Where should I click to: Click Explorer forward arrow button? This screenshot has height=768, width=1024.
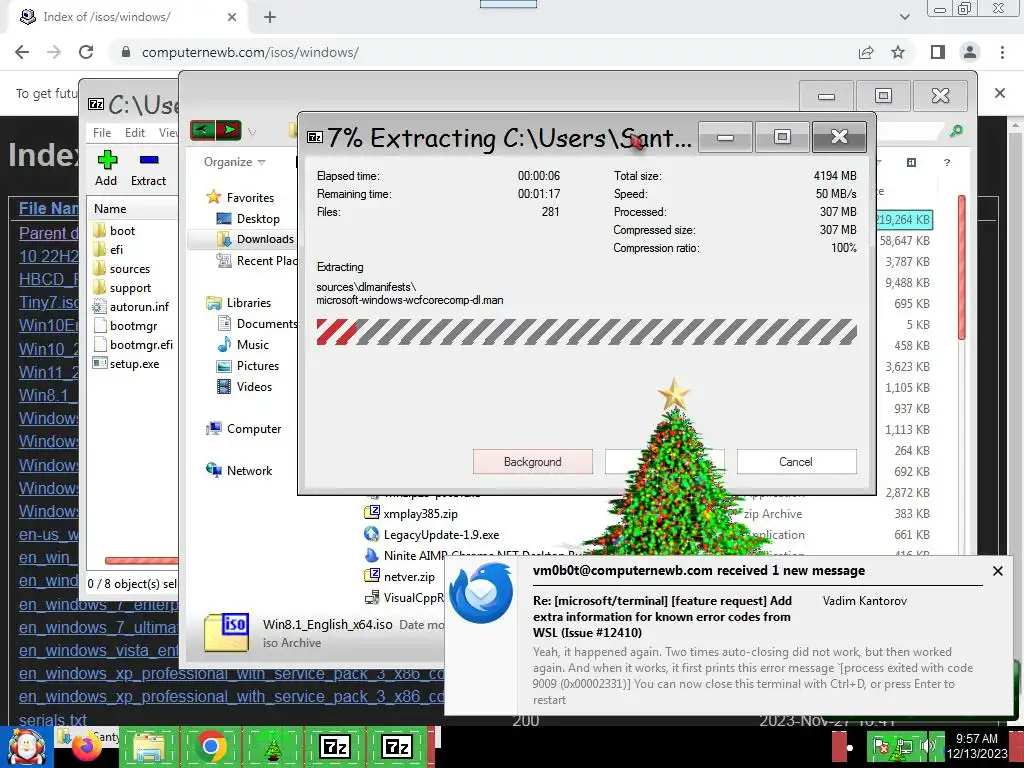tap(229, 130)
